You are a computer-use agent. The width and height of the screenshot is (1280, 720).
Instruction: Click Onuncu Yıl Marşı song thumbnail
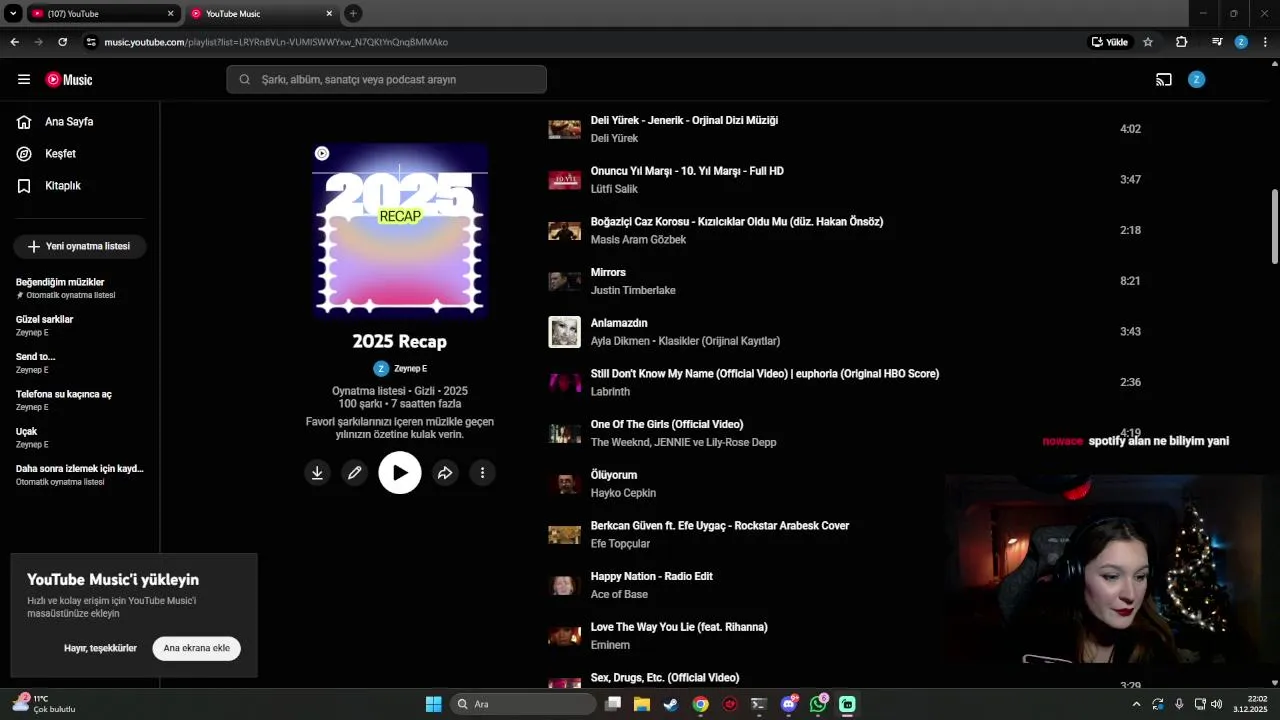pos(564,180)
